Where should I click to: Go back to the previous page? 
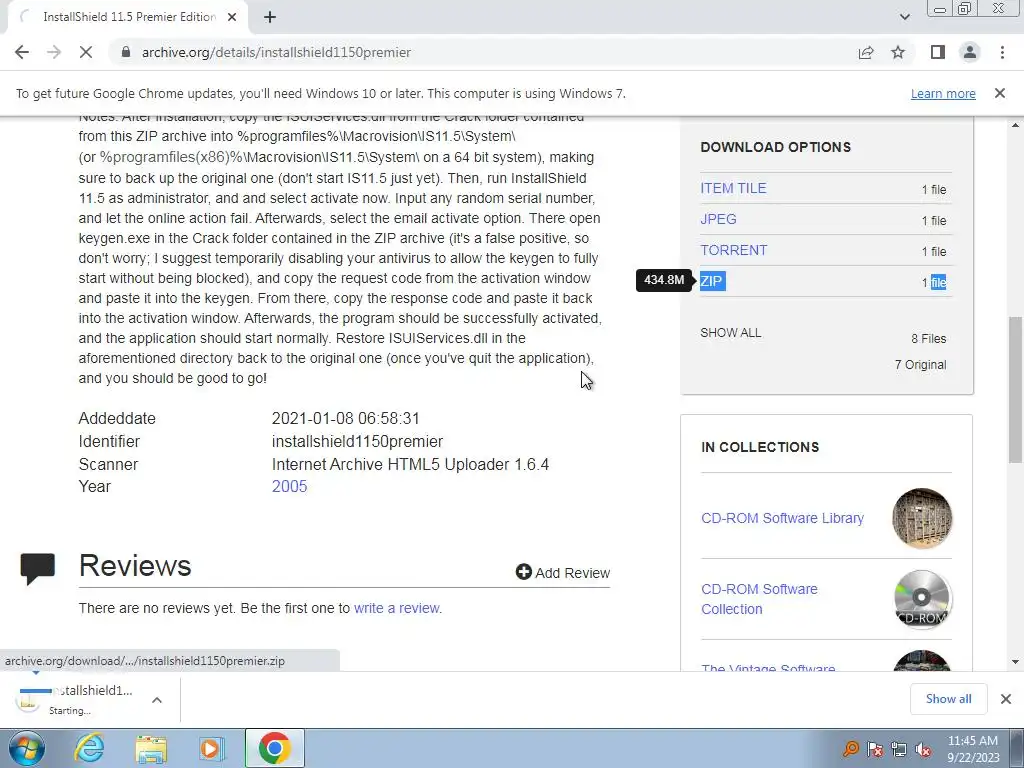tap(22, 52)
